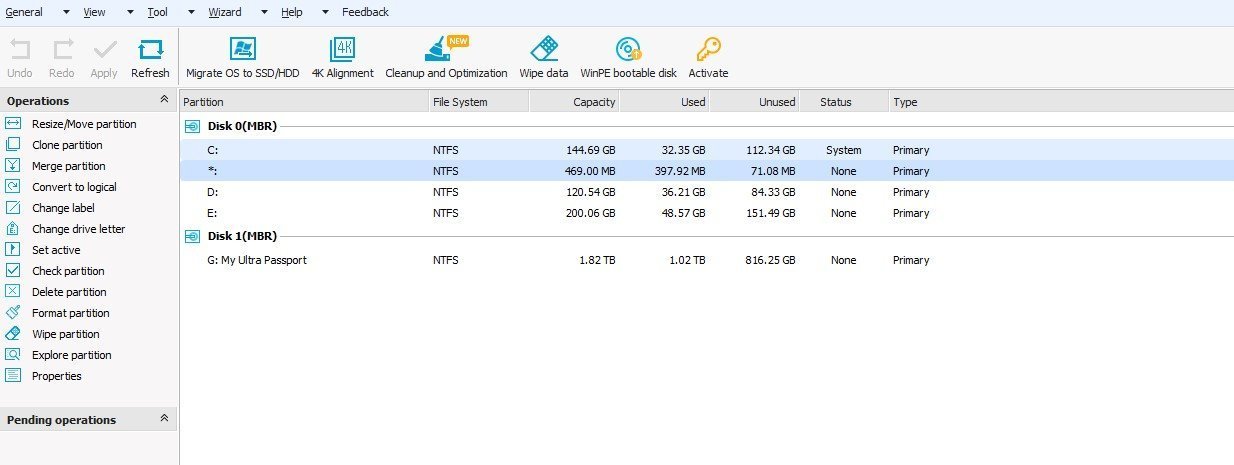Open the Help menu
Viewport: 1234px width, 465px height.
pos(292,12)
